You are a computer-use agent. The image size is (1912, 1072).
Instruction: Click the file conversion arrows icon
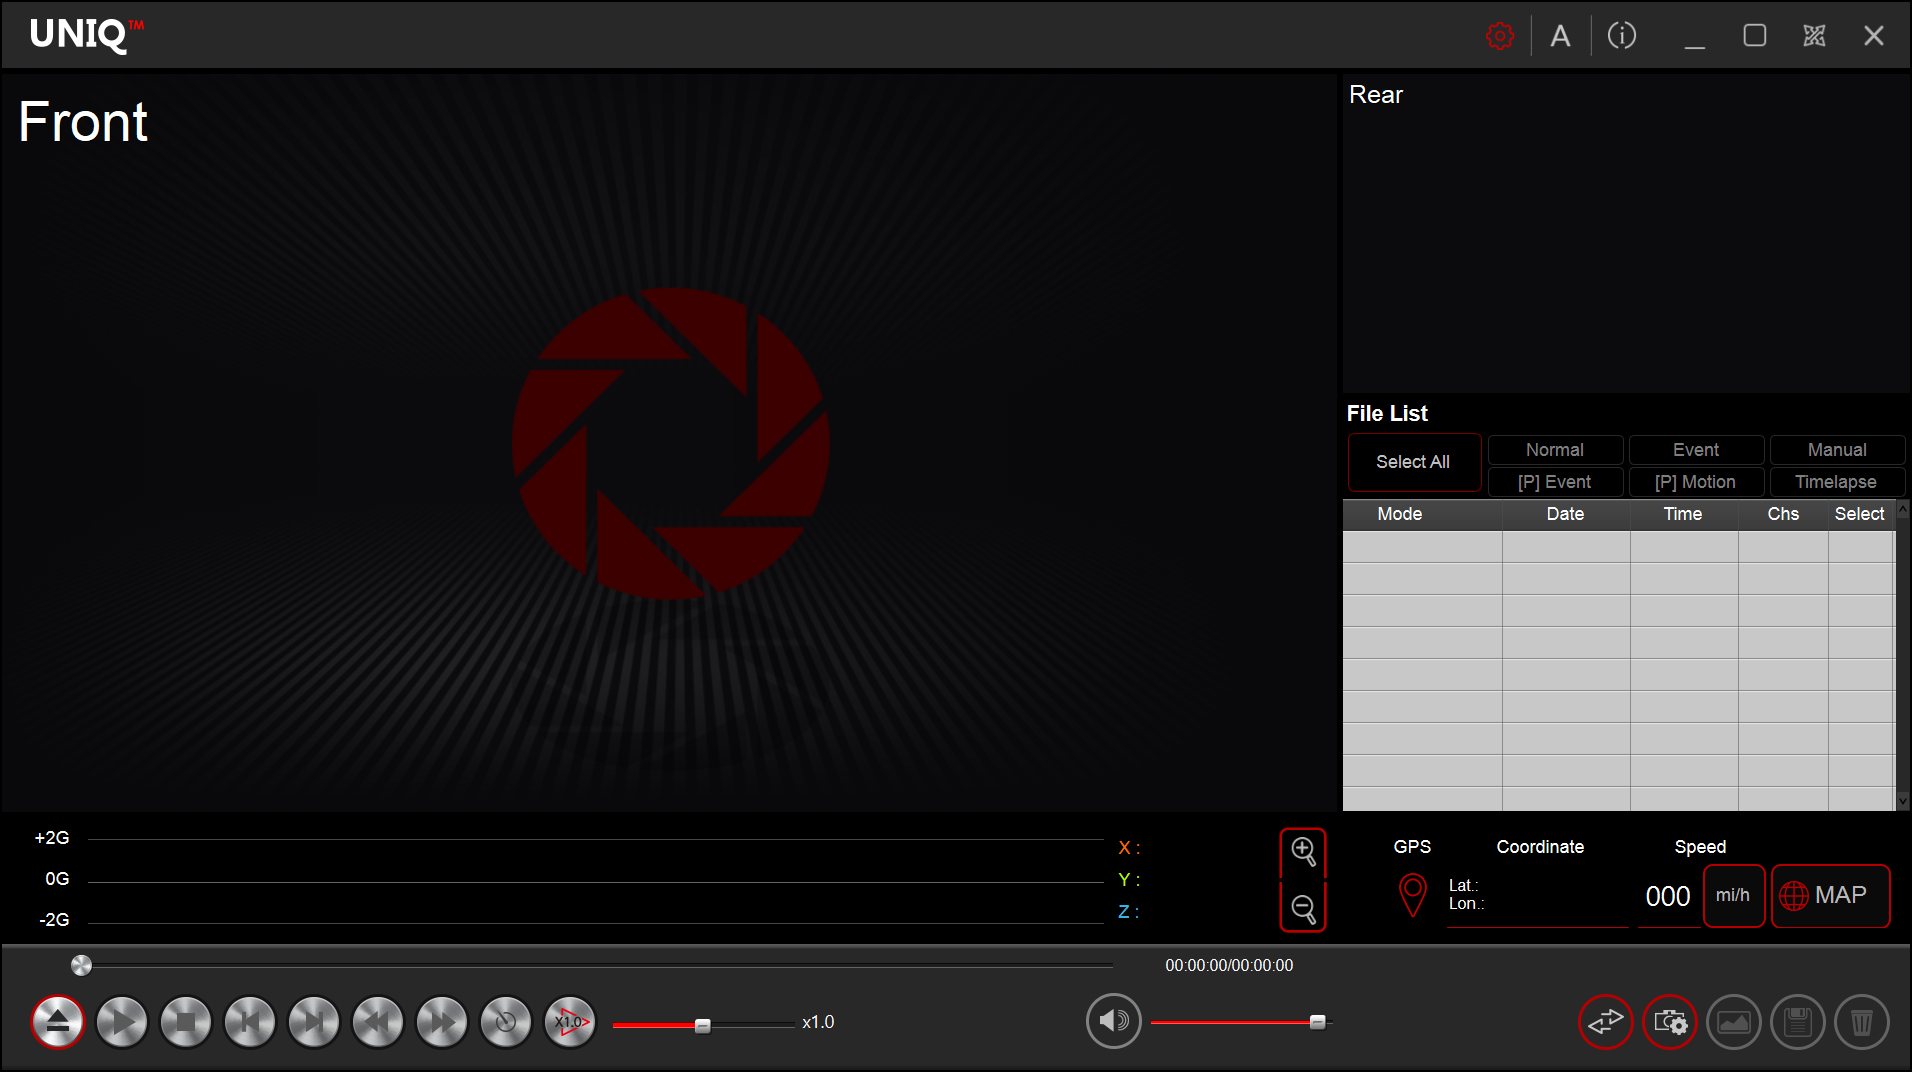pyautogui.click(x=1605, y=1022)
